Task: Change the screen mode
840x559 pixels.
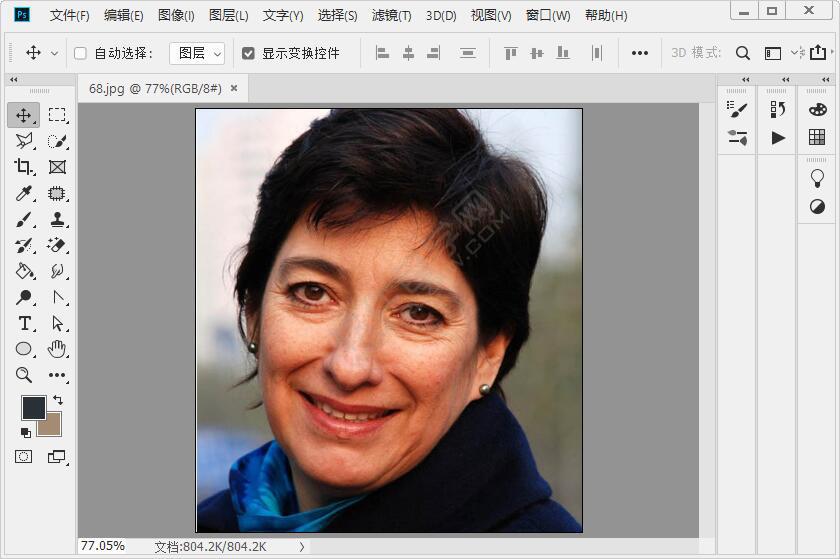Action: coord(57,457)
